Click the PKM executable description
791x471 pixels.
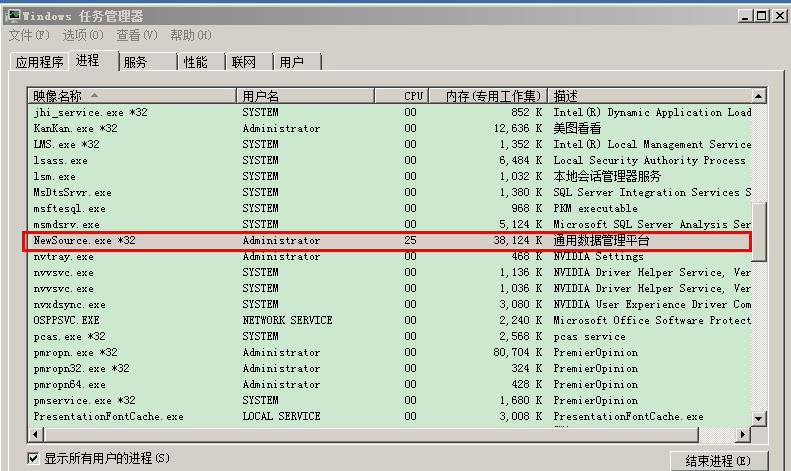tap(595, 208)
